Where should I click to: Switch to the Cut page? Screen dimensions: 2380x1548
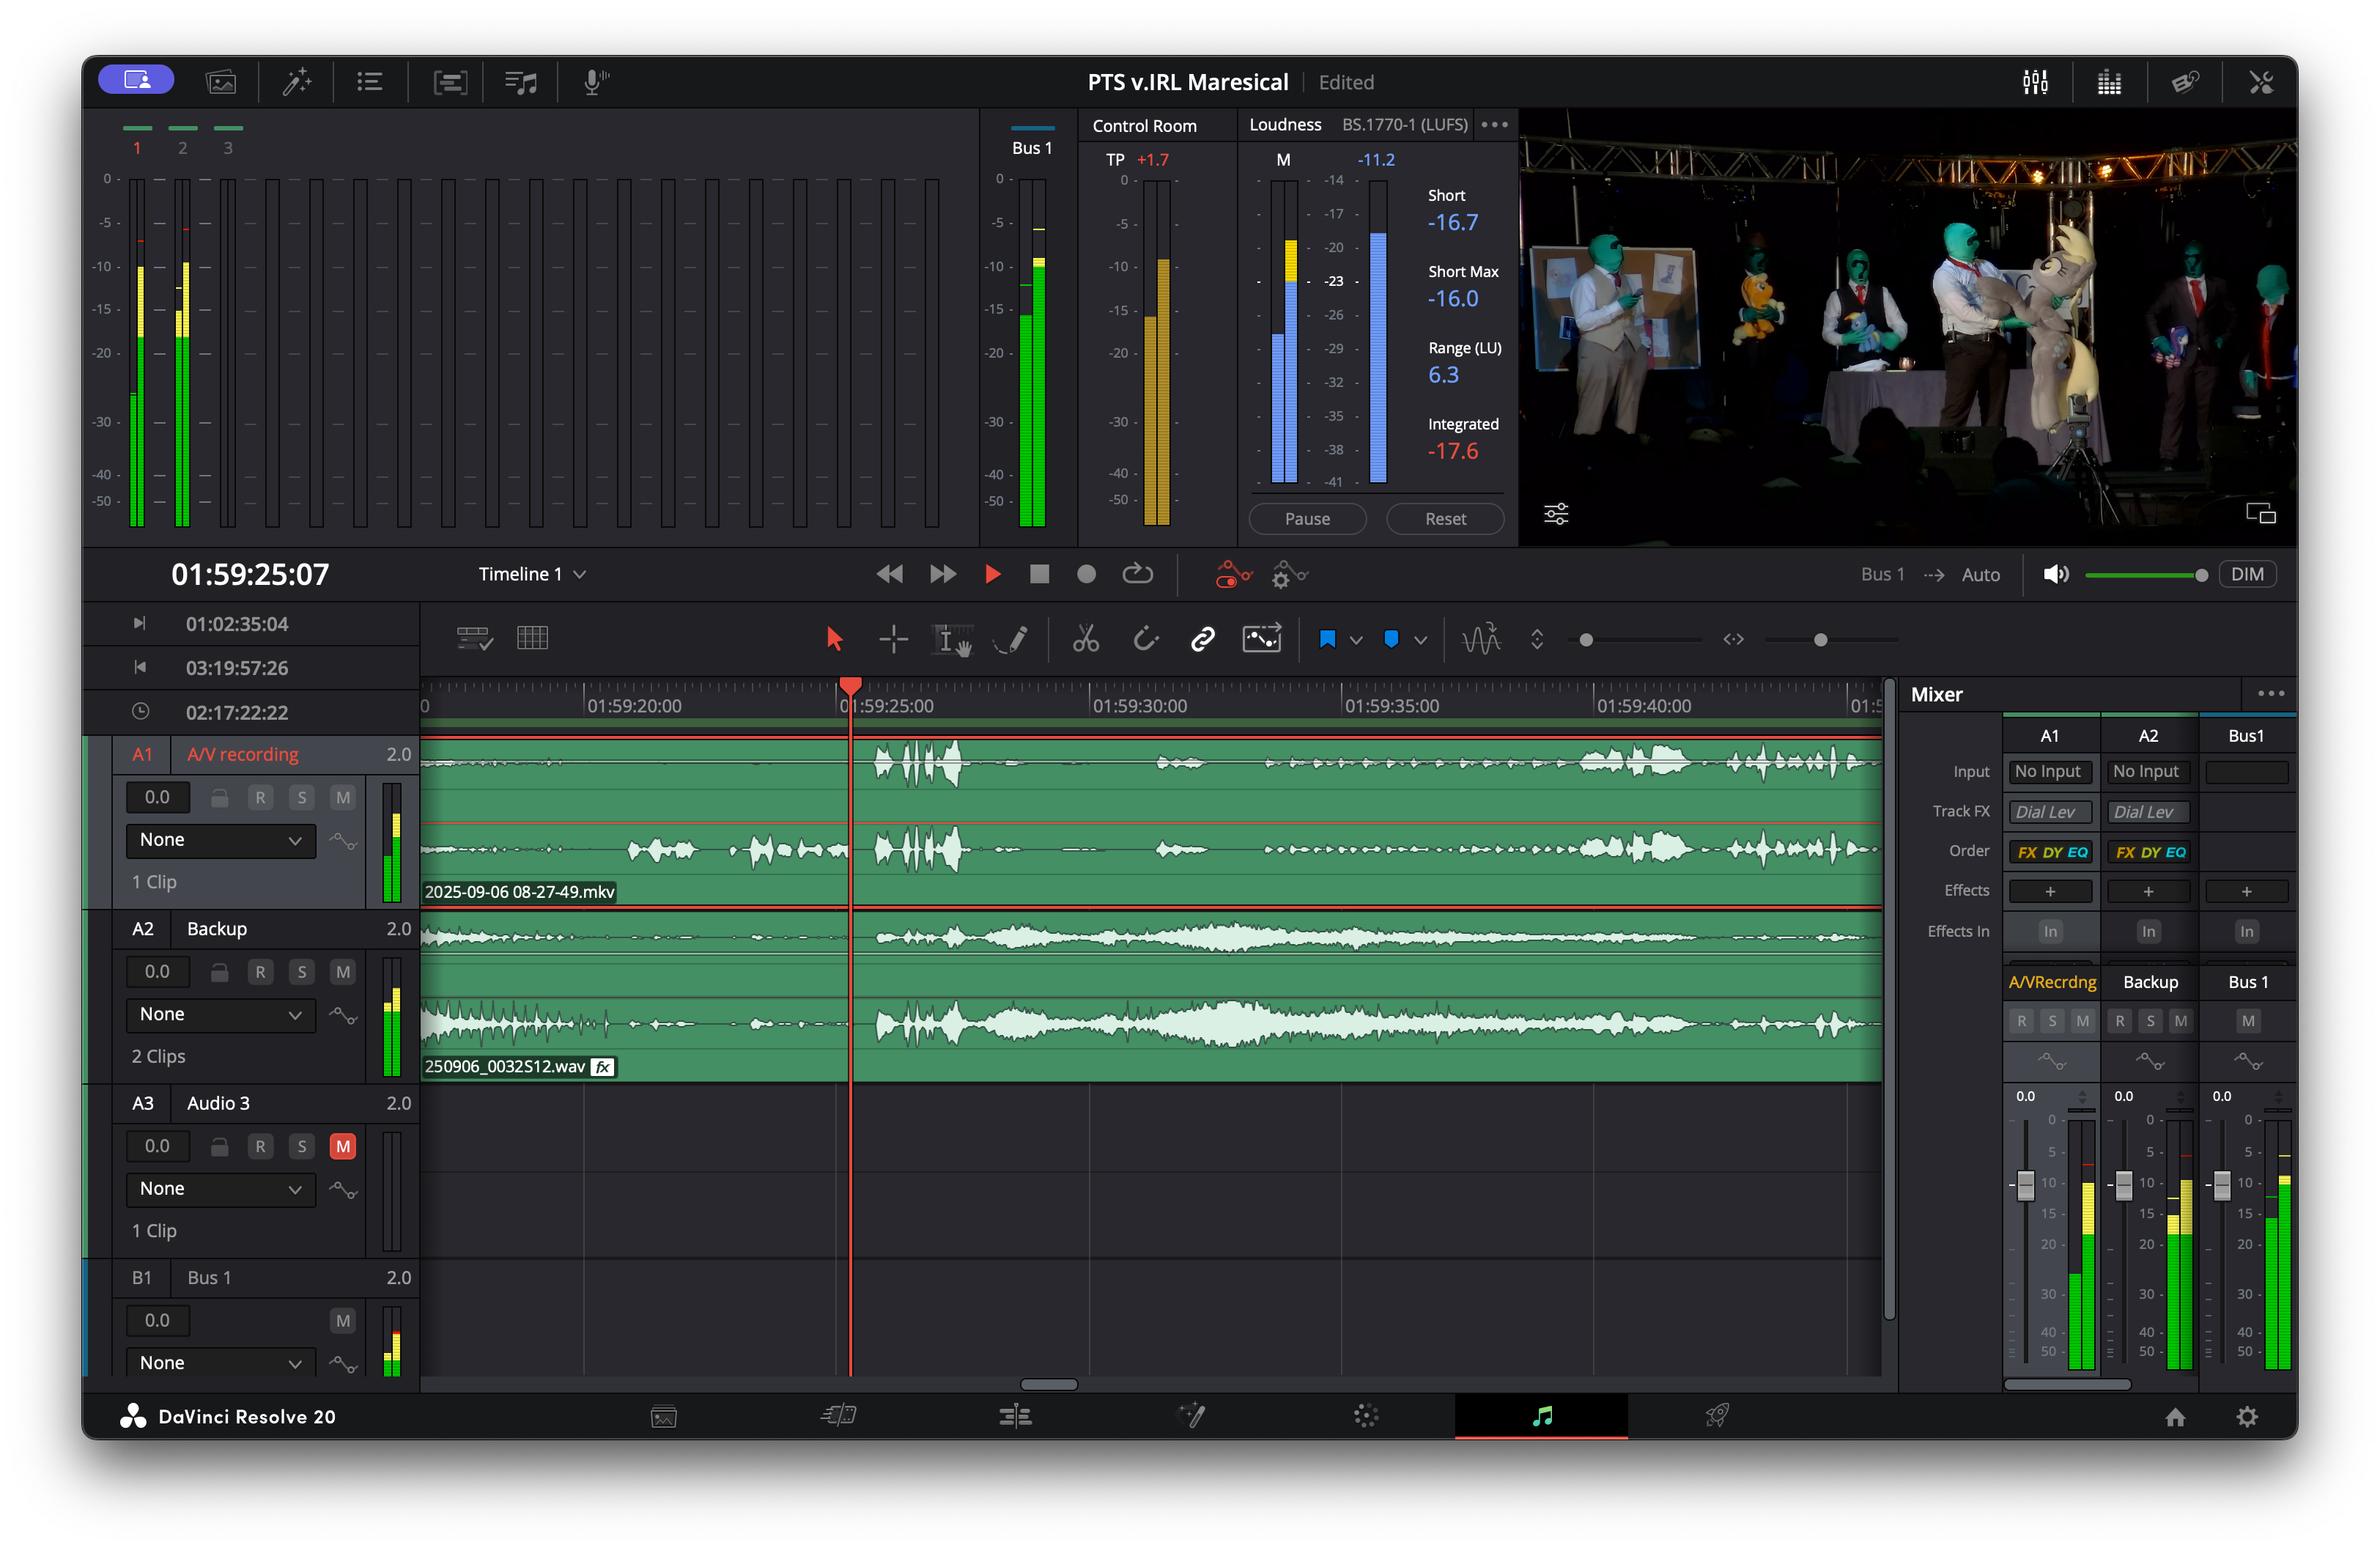838,1416
